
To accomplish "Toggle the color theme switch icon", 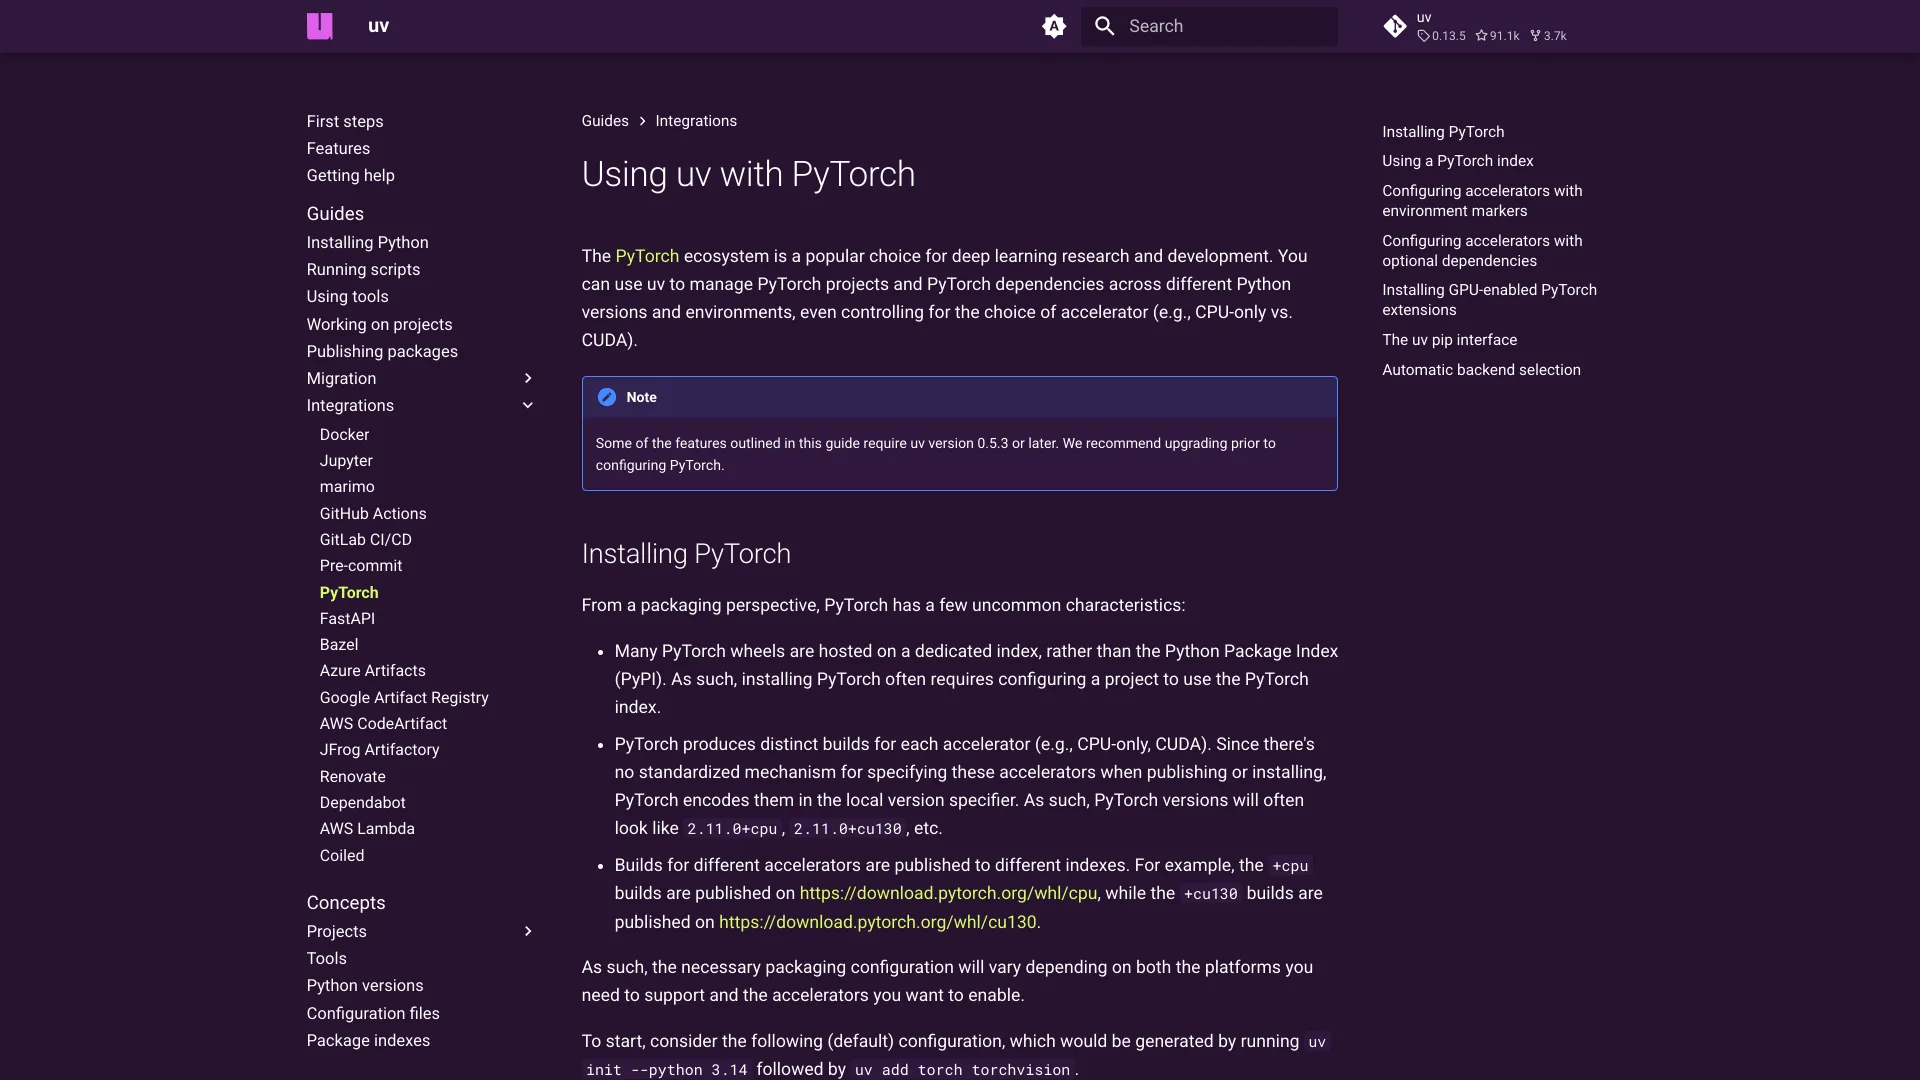I will point(1054,26).
